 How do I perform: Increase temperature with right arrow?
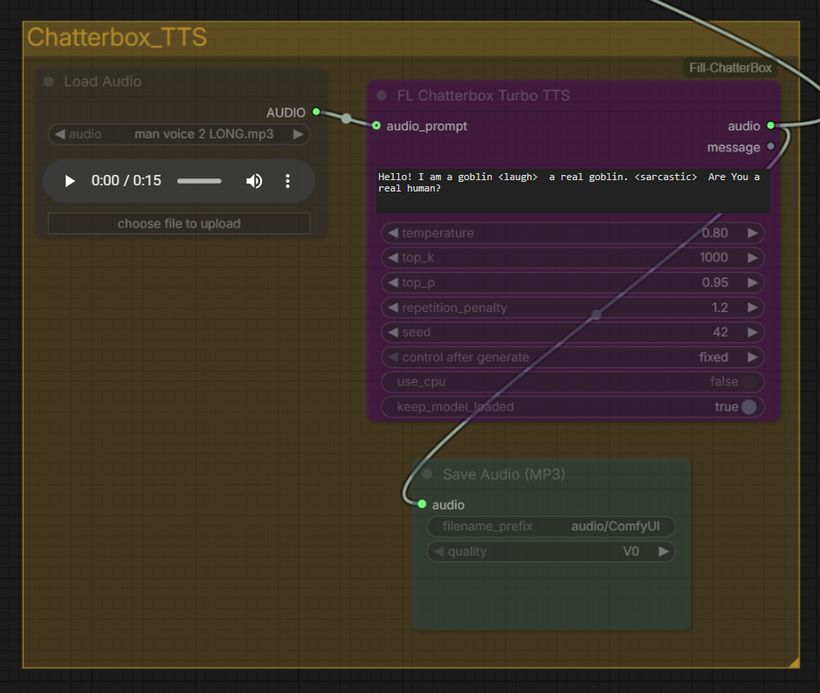point(752,233)
